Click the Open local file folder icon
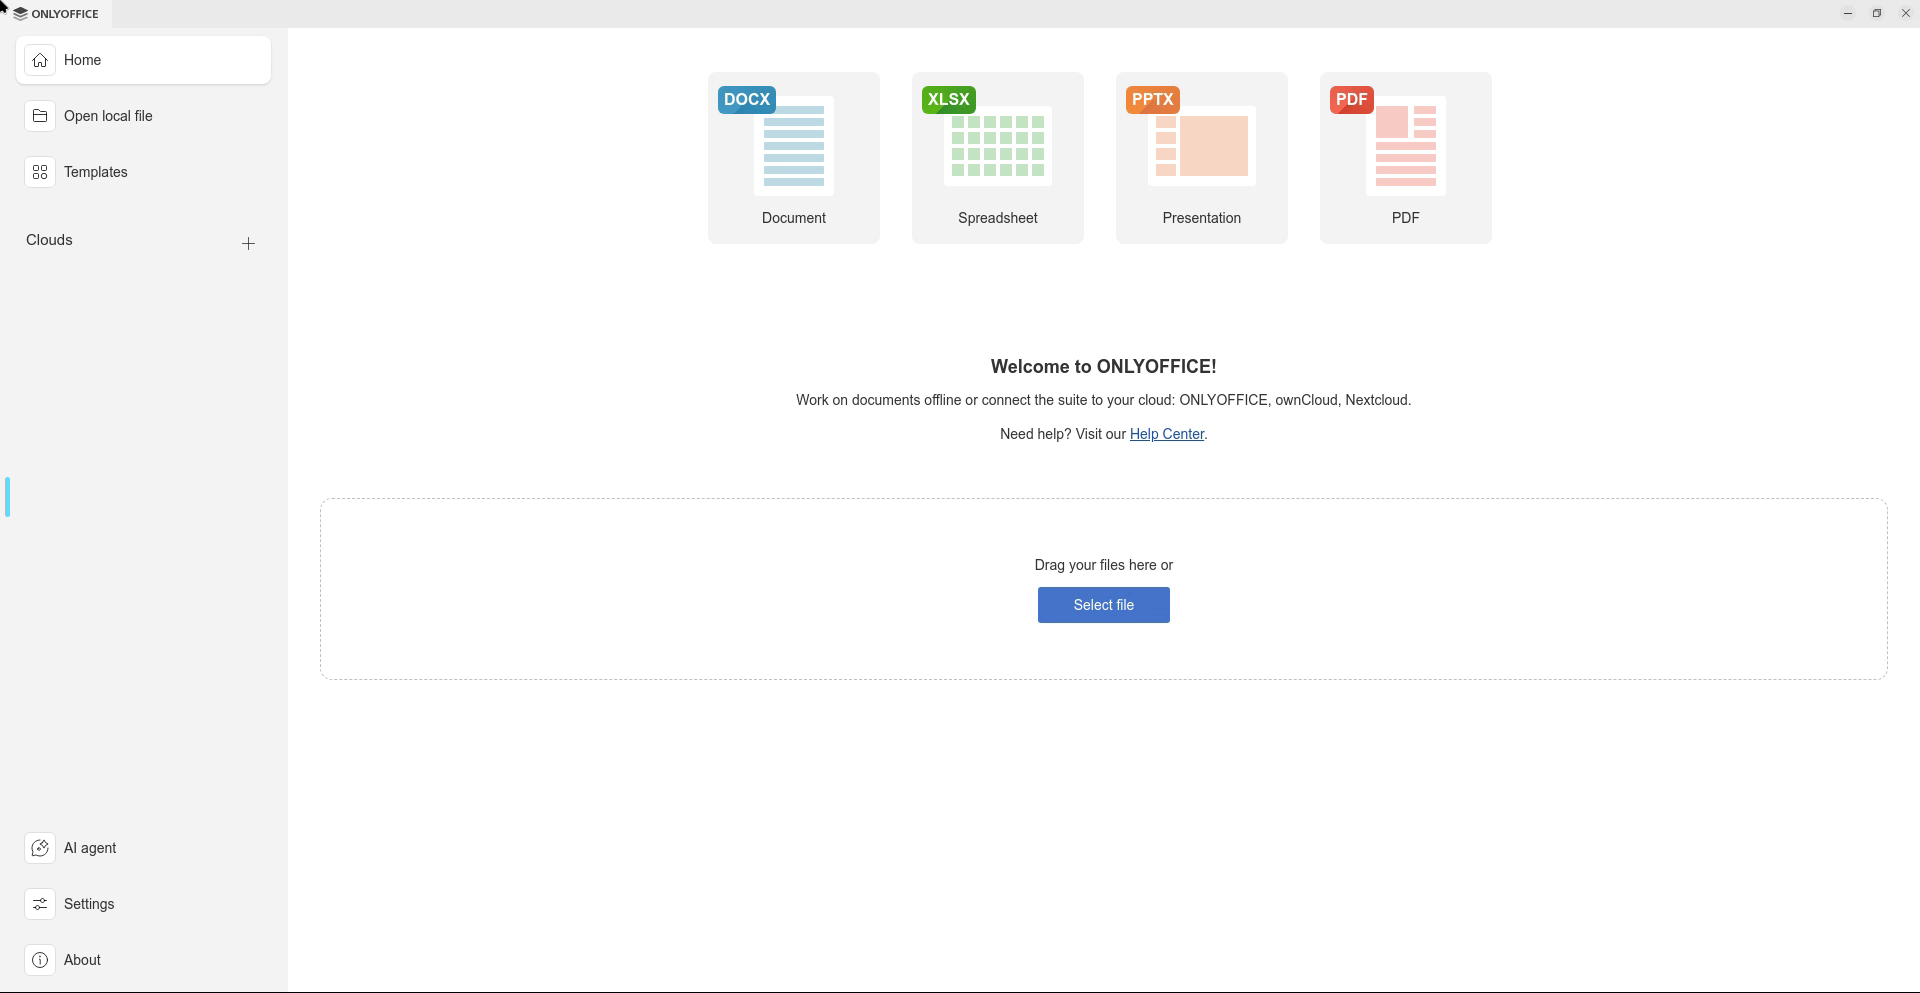 tap(40, 116)
